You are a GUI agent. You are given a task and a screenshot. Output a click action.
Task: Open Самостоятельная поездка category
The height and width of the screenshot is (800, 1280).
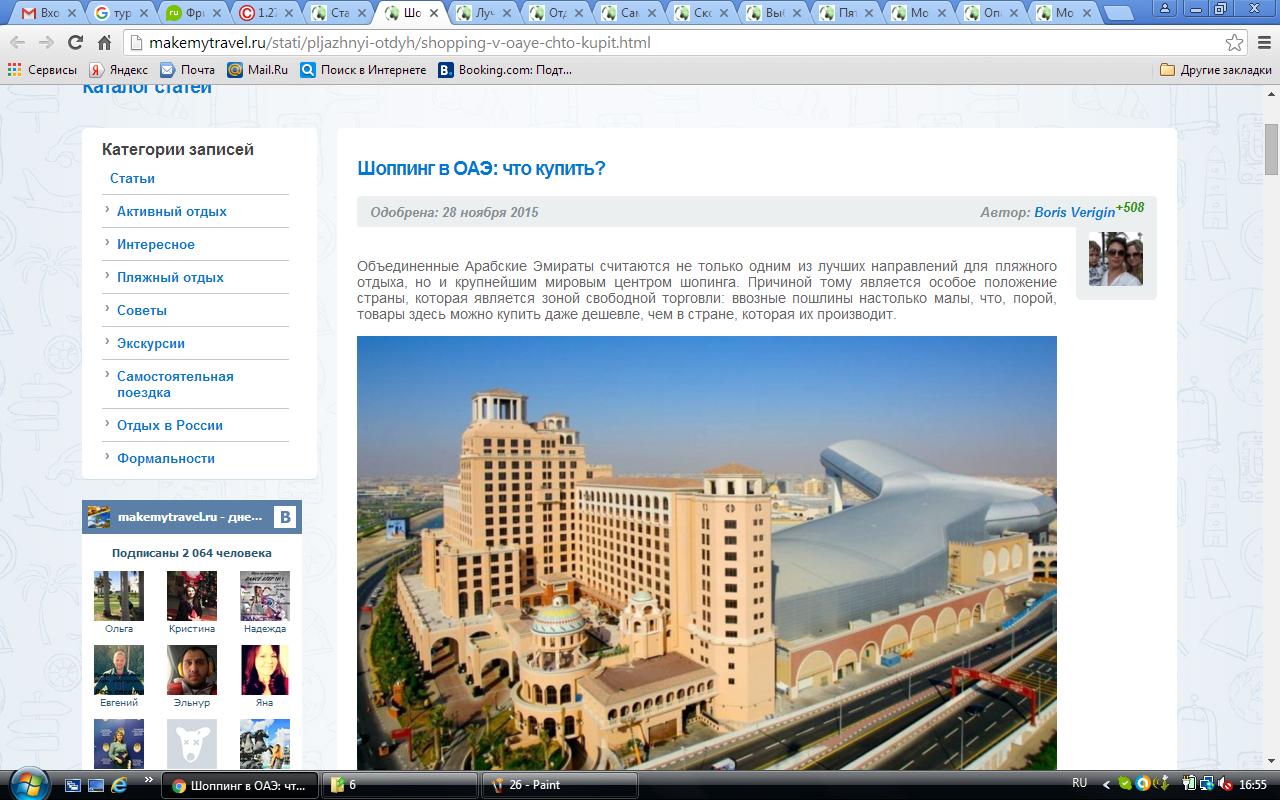(175, 384)
